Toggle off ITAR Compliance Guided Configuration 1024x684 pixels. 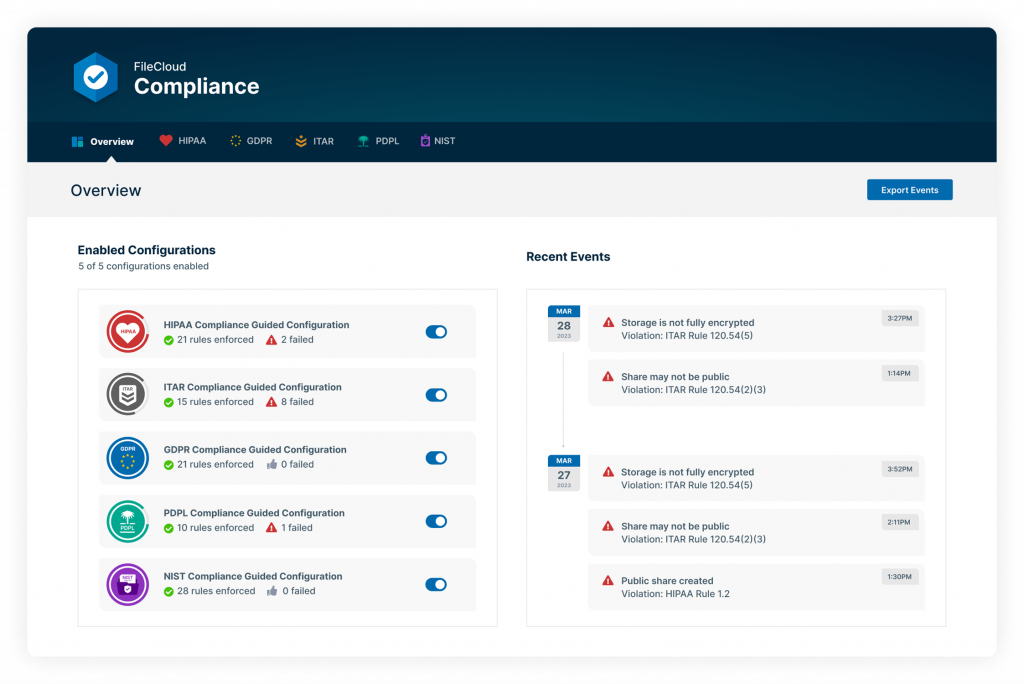point(436,395)
